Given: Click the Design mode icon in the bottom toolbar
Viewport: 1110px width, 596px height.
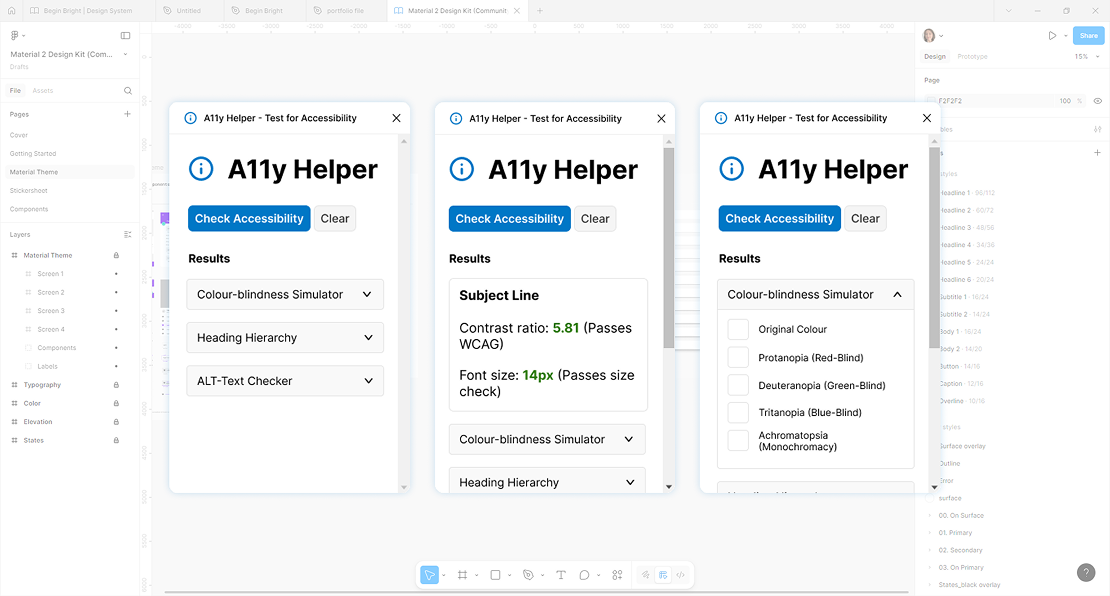Looking at the screenshot, I should (663, 575).
